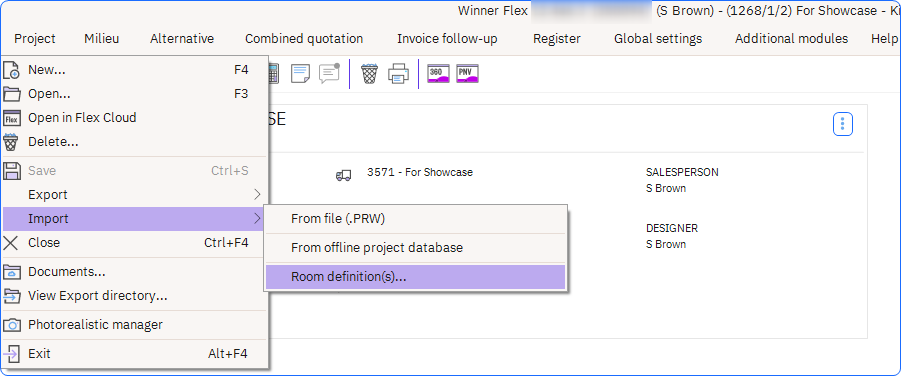Click the SALESPERSON label

tap(682, 172)
